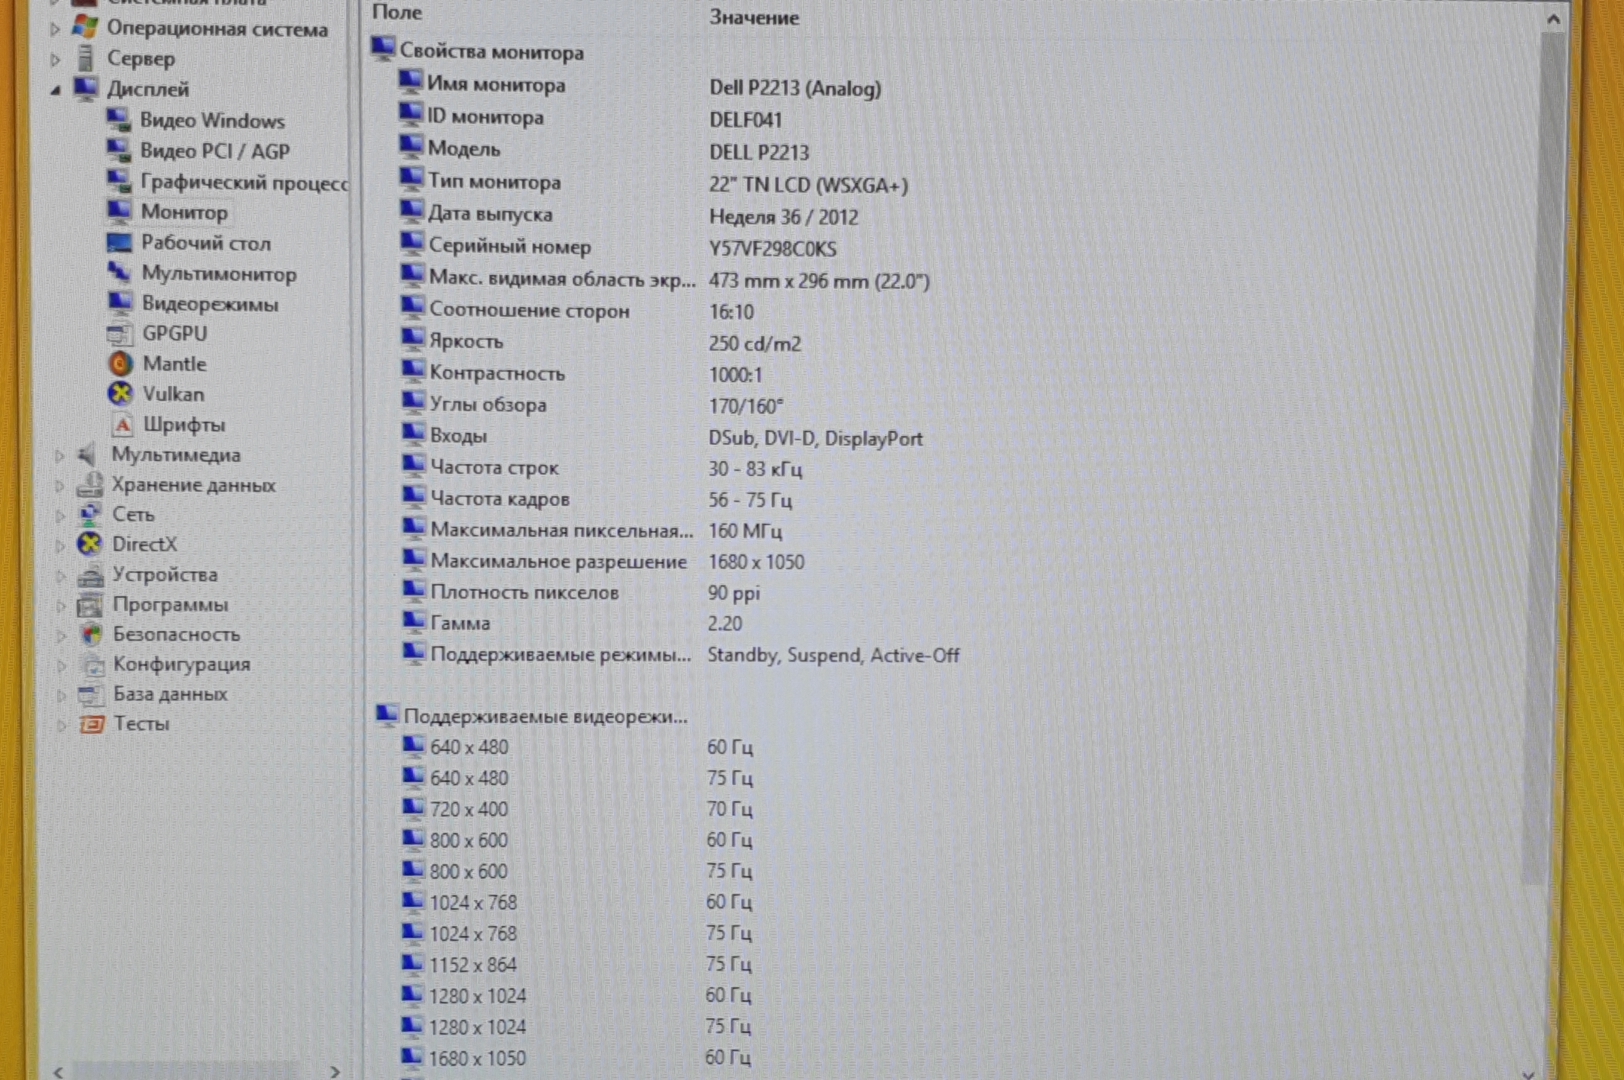This screenshot has width=1624, height=1080.
Task: Select the Тип монитора row
Action: (655, 183)
